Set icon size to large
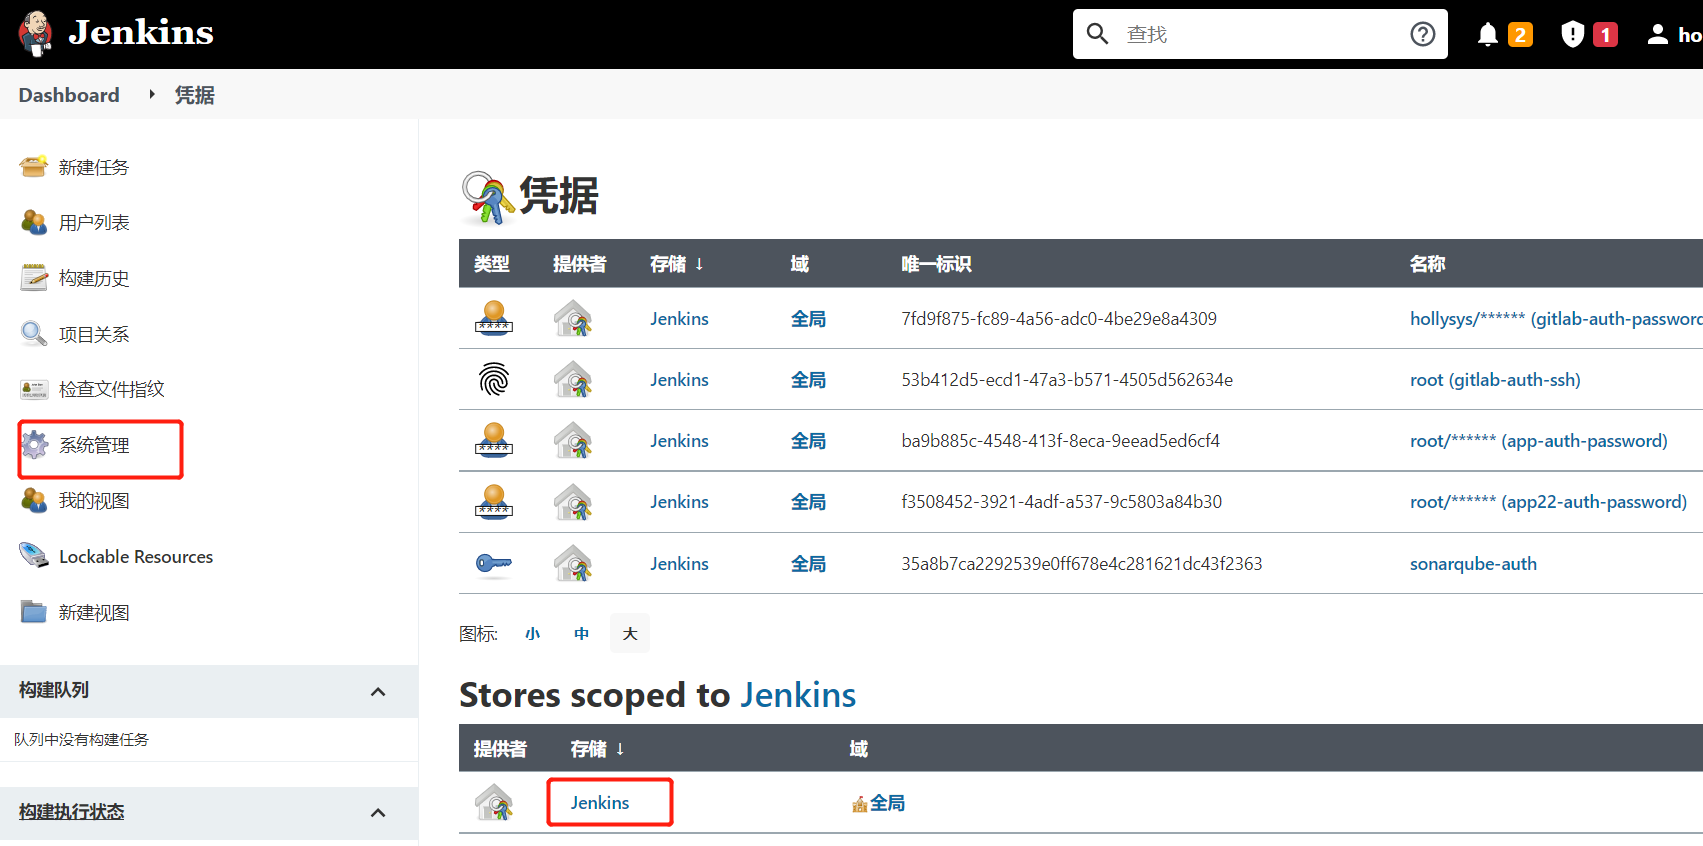The width and height of the screenshot is (1703, 846). (x=630, y=634)
